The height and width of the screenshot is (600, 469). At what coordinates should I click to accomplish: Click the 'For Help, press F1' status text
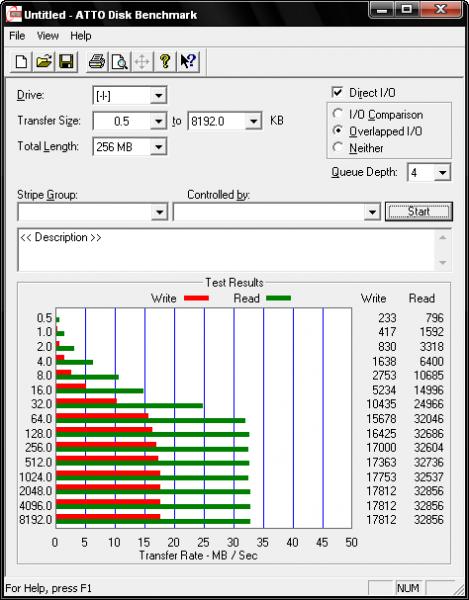click(x=49, y=588)
